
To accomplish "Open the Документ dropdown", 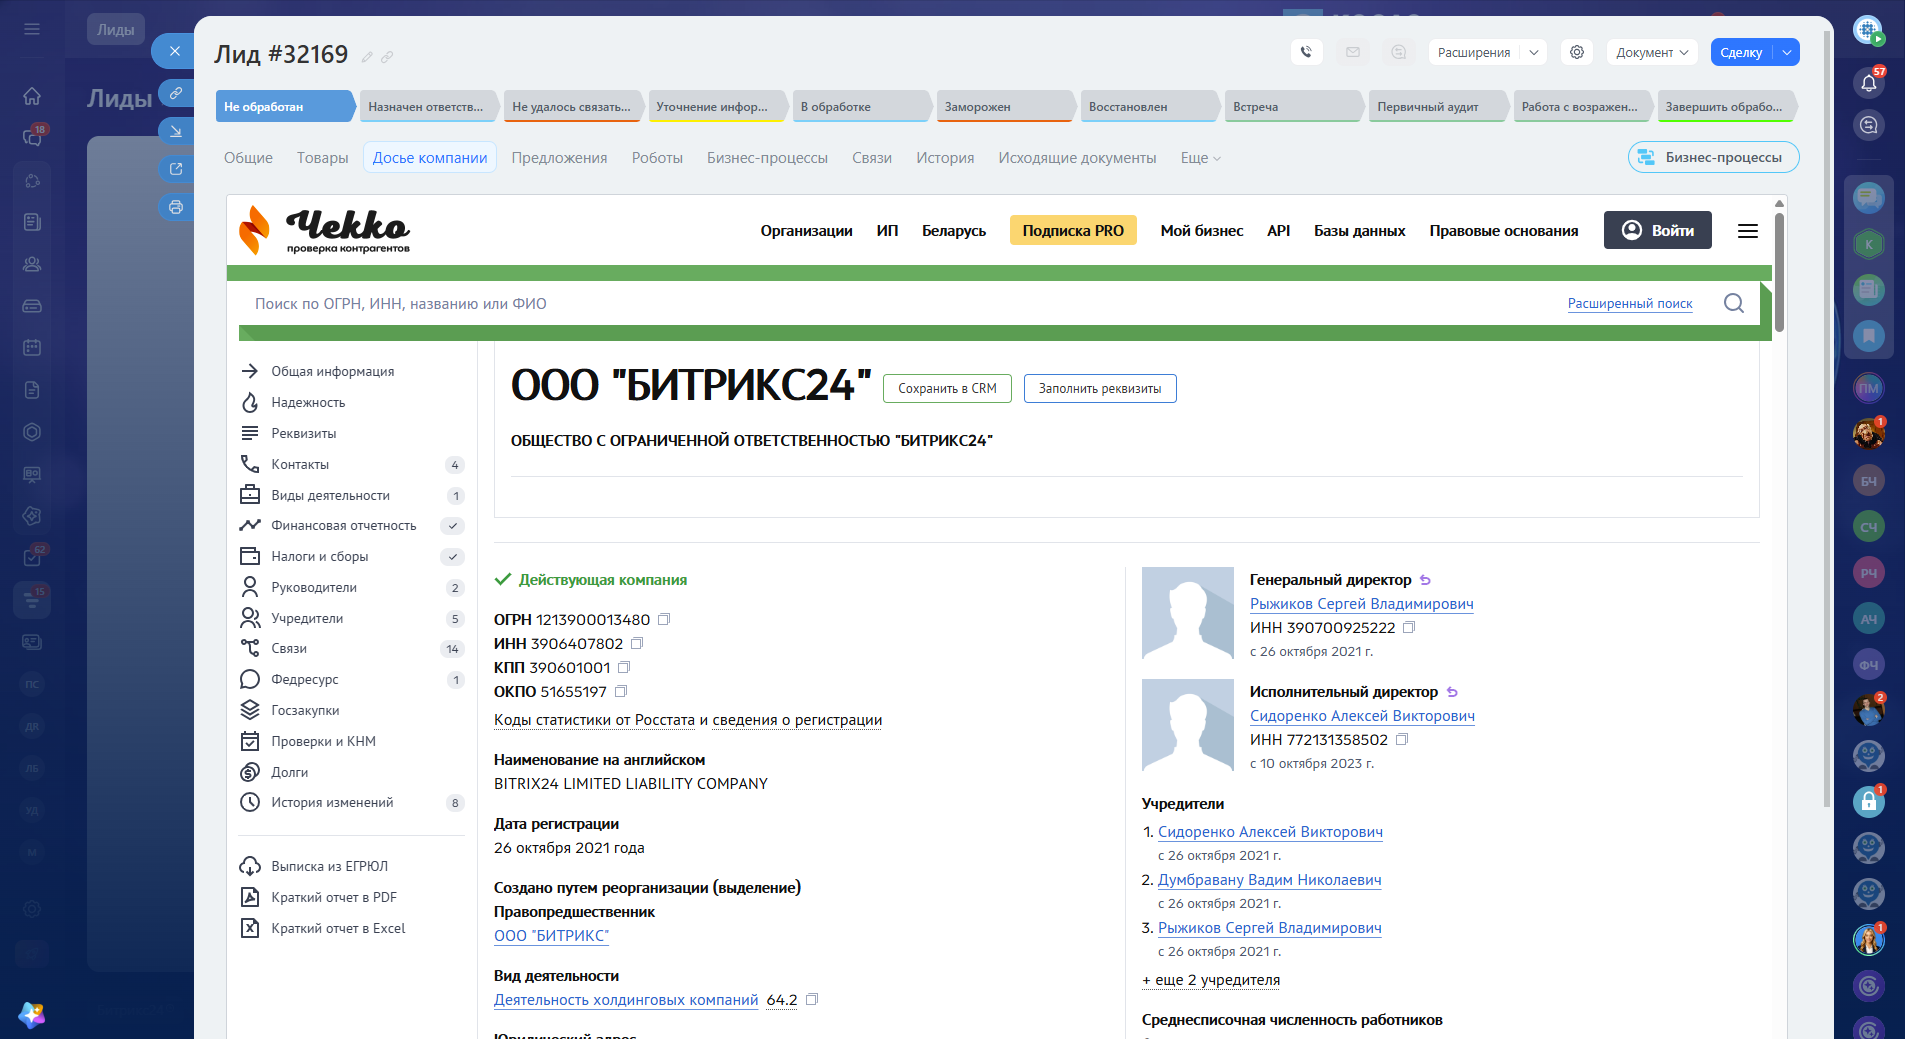I will coord(1652,53).
